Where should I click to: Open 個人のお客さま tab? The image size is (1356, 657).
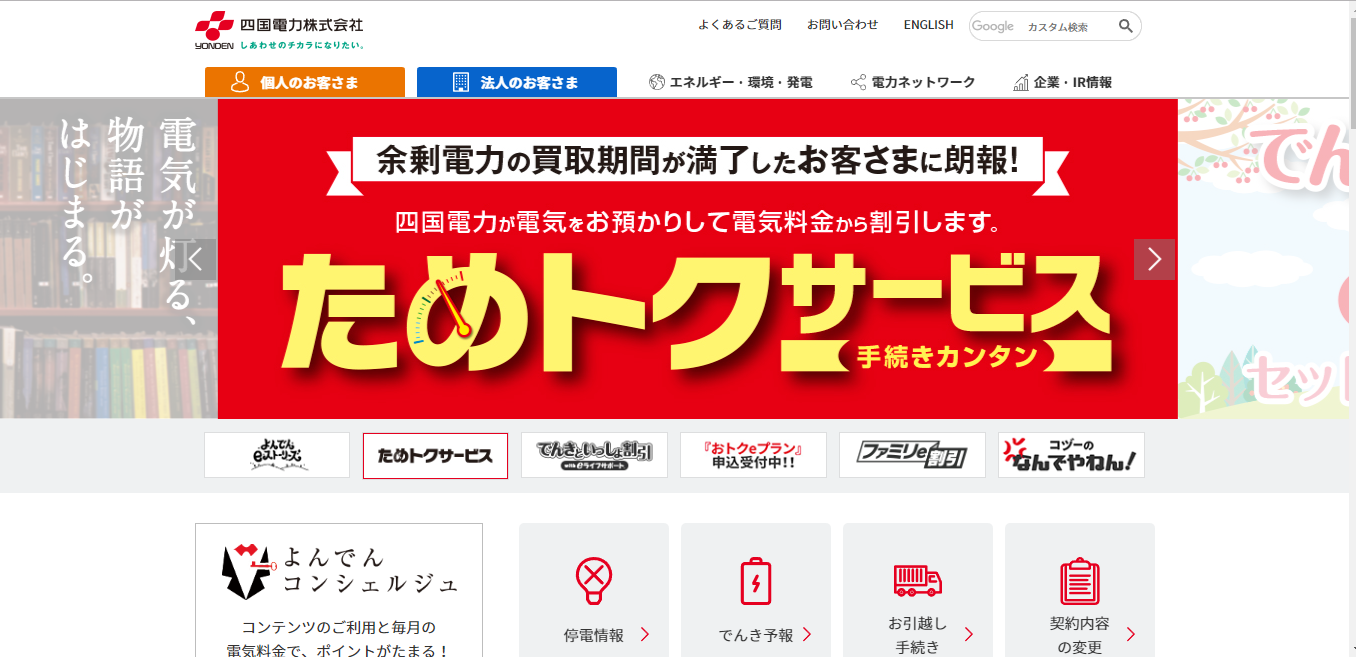pyautogui.click(x=305, y=82)
